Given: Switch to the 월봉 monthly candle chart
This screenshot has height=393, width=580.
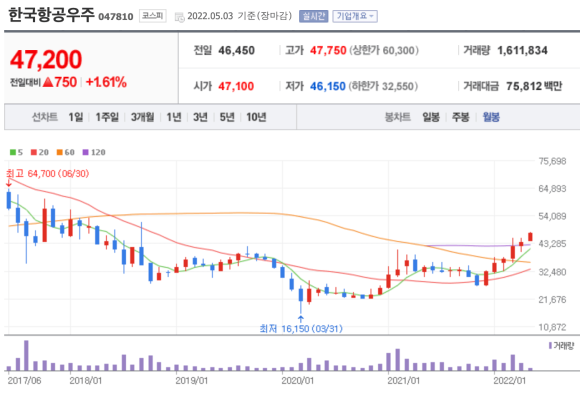Looking at the screenshot, I should (x=491, y=117).
